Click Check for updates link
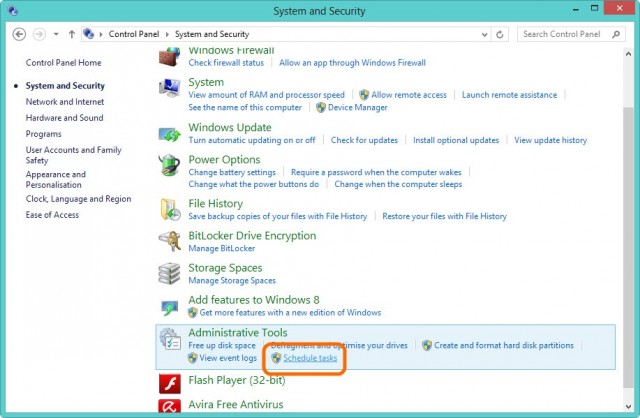This screenshot has width=640, height=418. [x=364, y=140]
